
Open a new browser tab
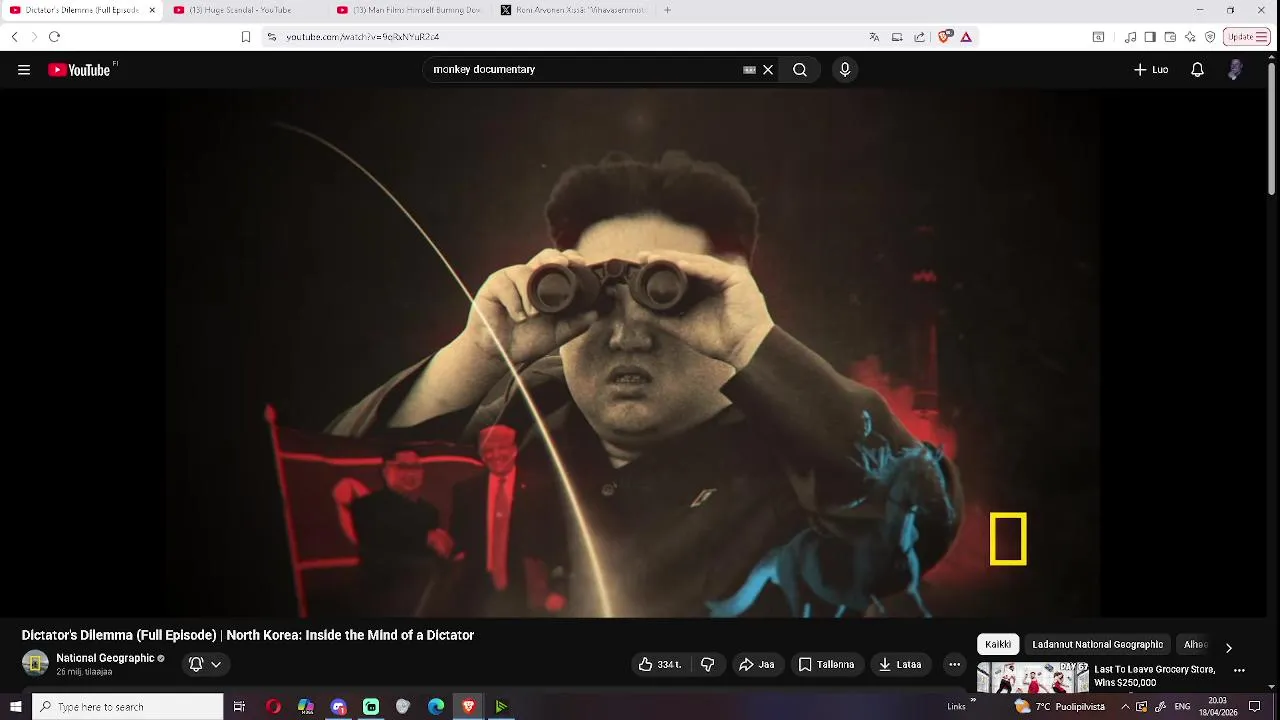pyautogui.click(x=667, y=10)
